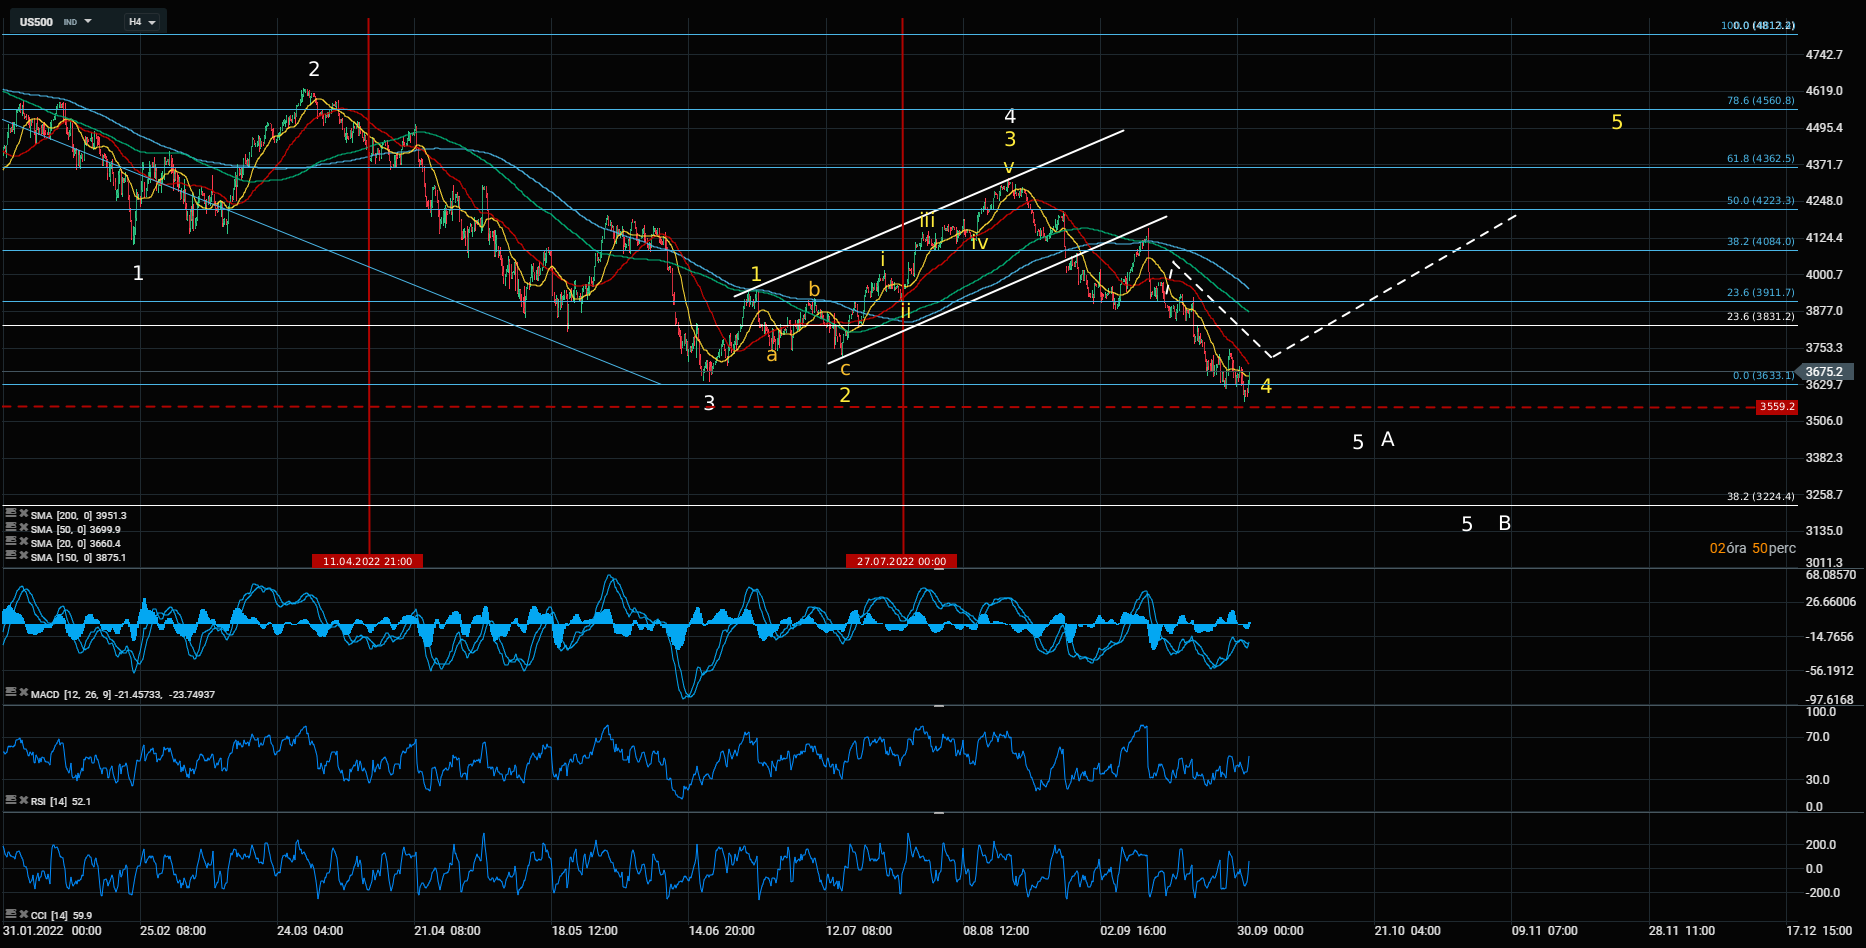Click the RSI [14] 52.1 indicator label
1866x948 pixels.
tap(61, 802)
